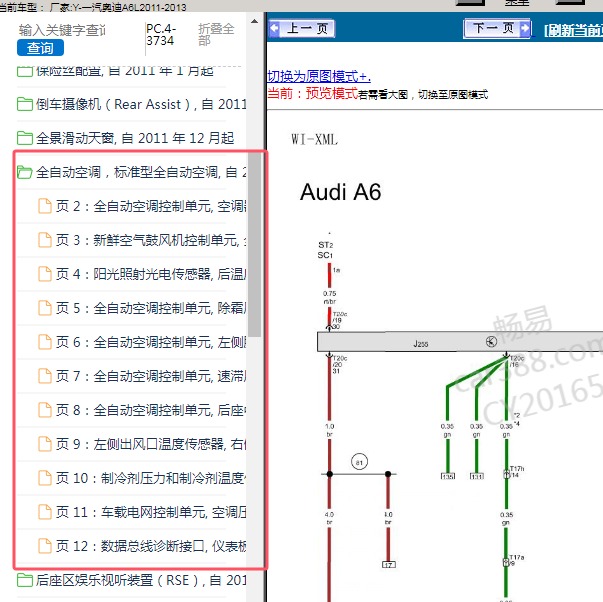This screenshot has height=602, width=603.
Task: Open the 保险丝配置 folder icon
Action: click(x=25, y=71)
